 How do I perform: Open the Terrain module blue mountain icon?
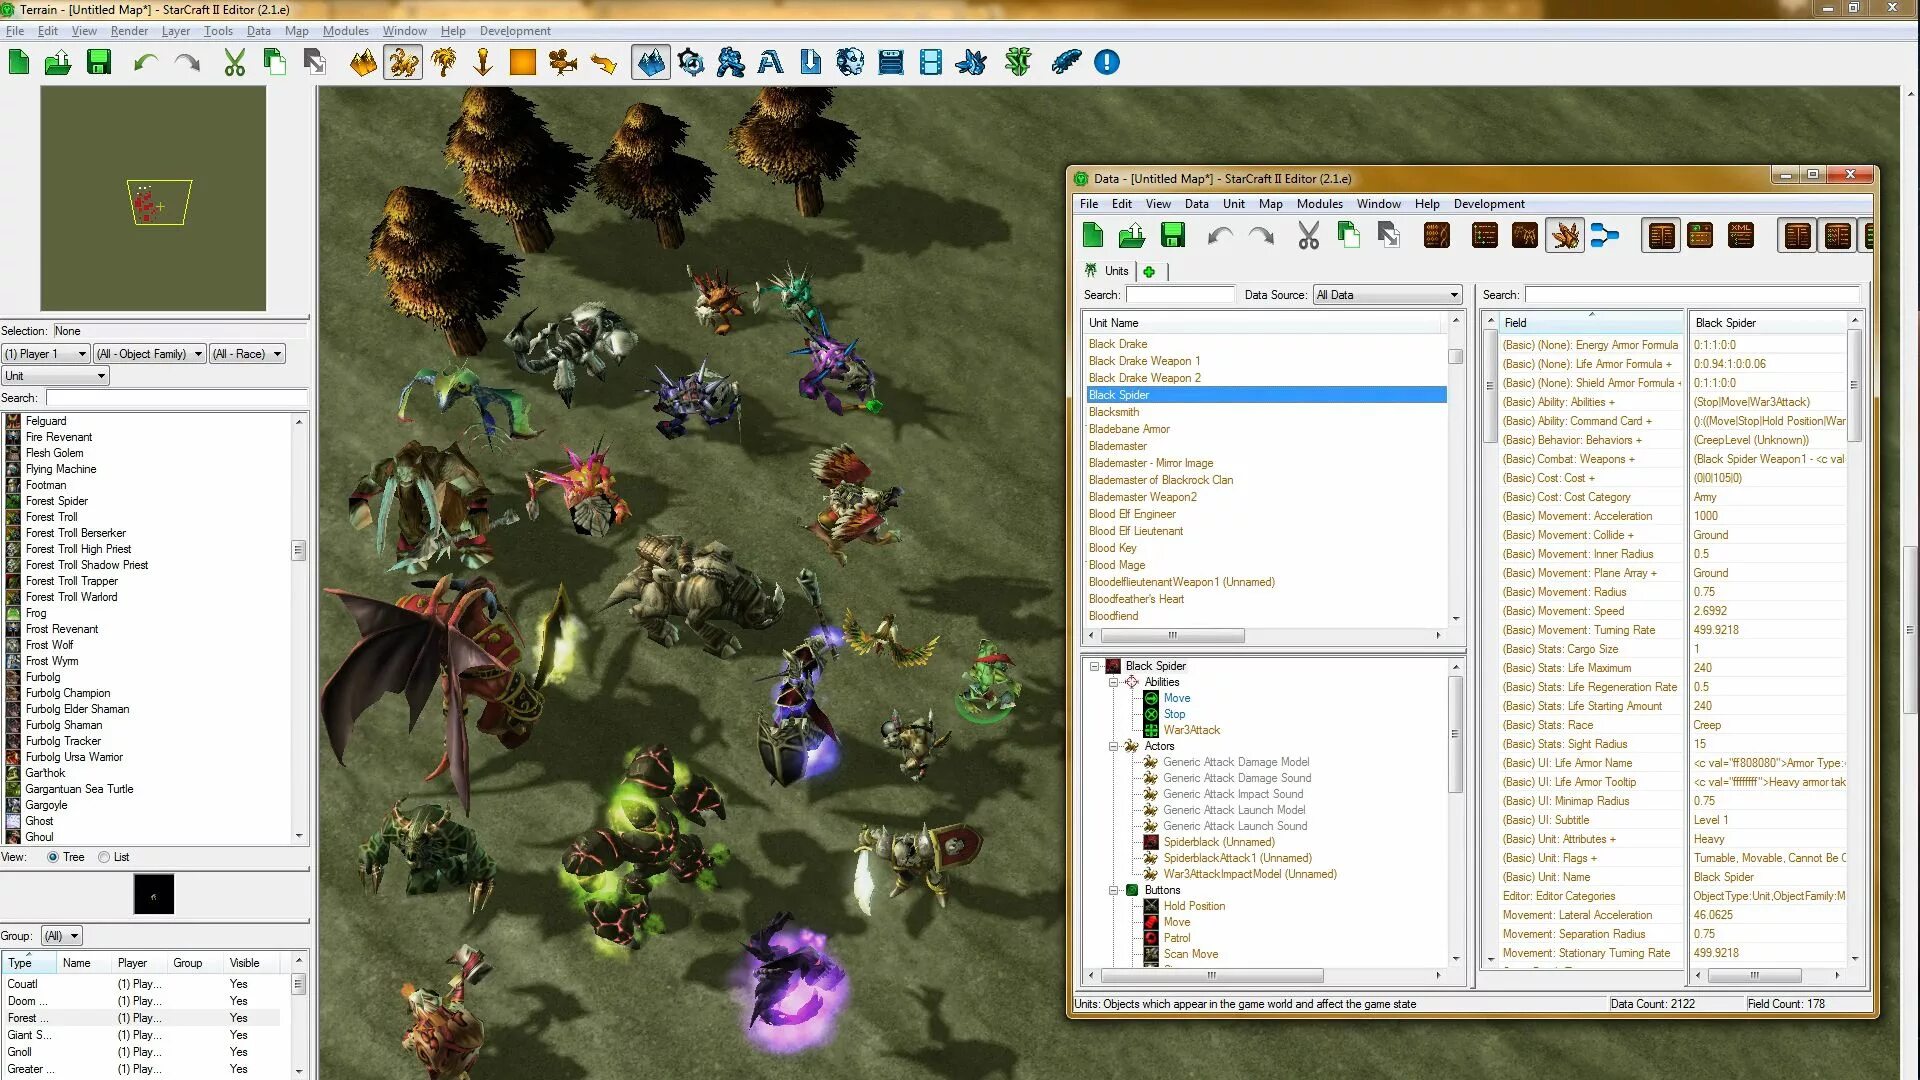point(651,63)
